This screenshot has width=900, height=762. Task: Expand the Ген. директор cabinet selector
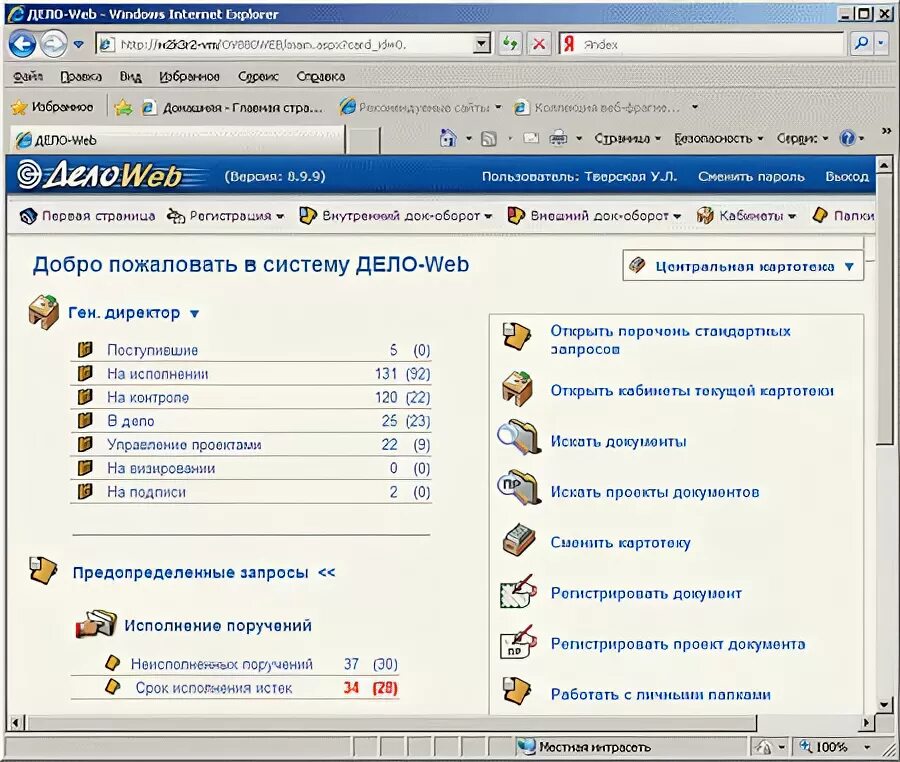(x=195, y=314)
